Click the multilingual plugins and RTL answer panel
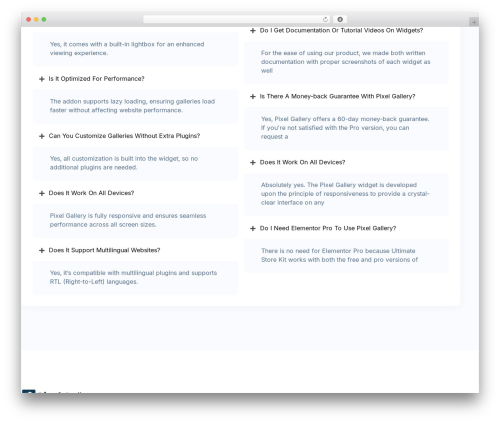Screen dimensions: 500x423 tap(135, 277)
